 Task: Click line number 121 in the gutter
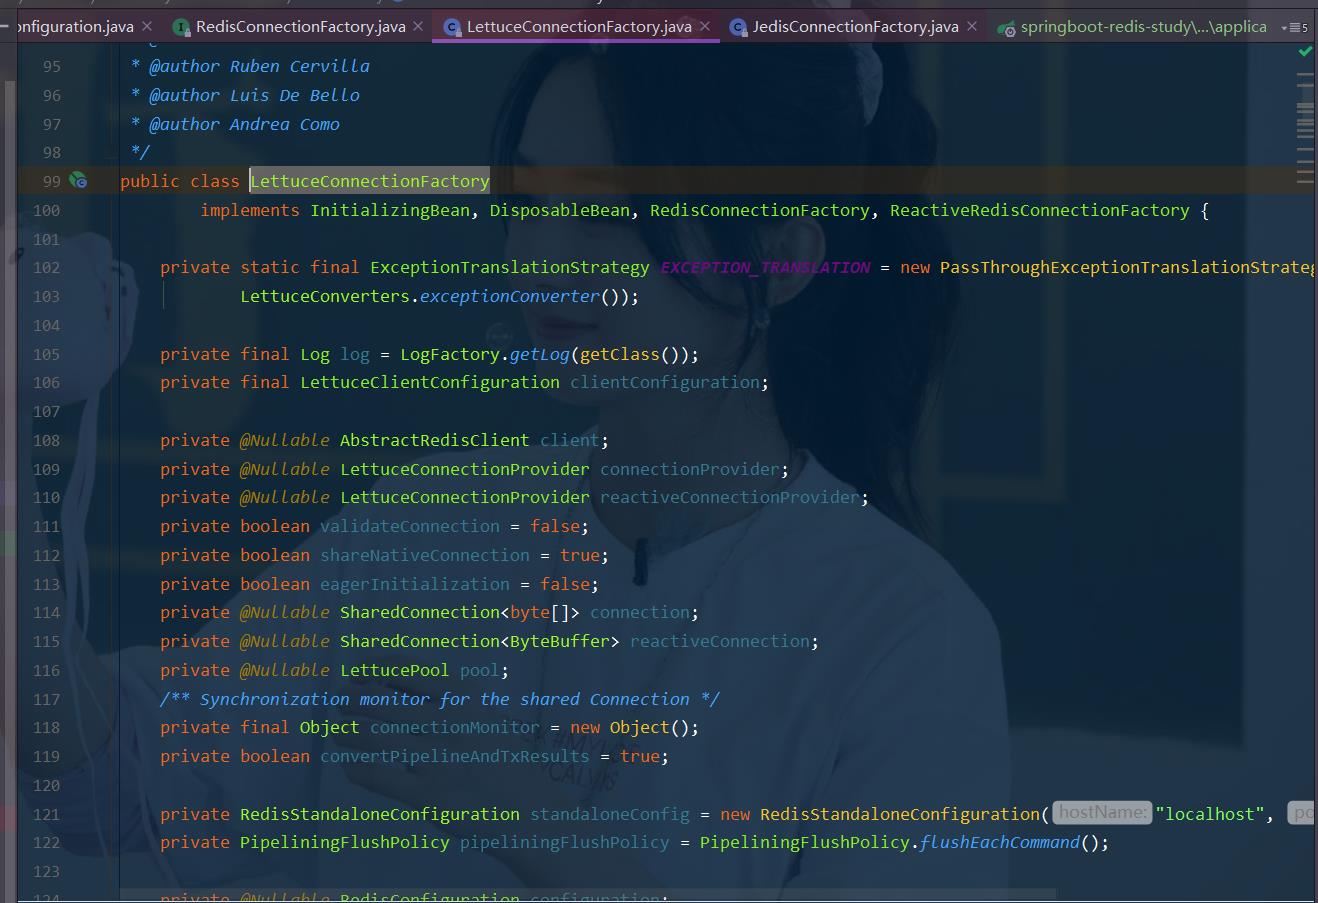pos(46,814)
